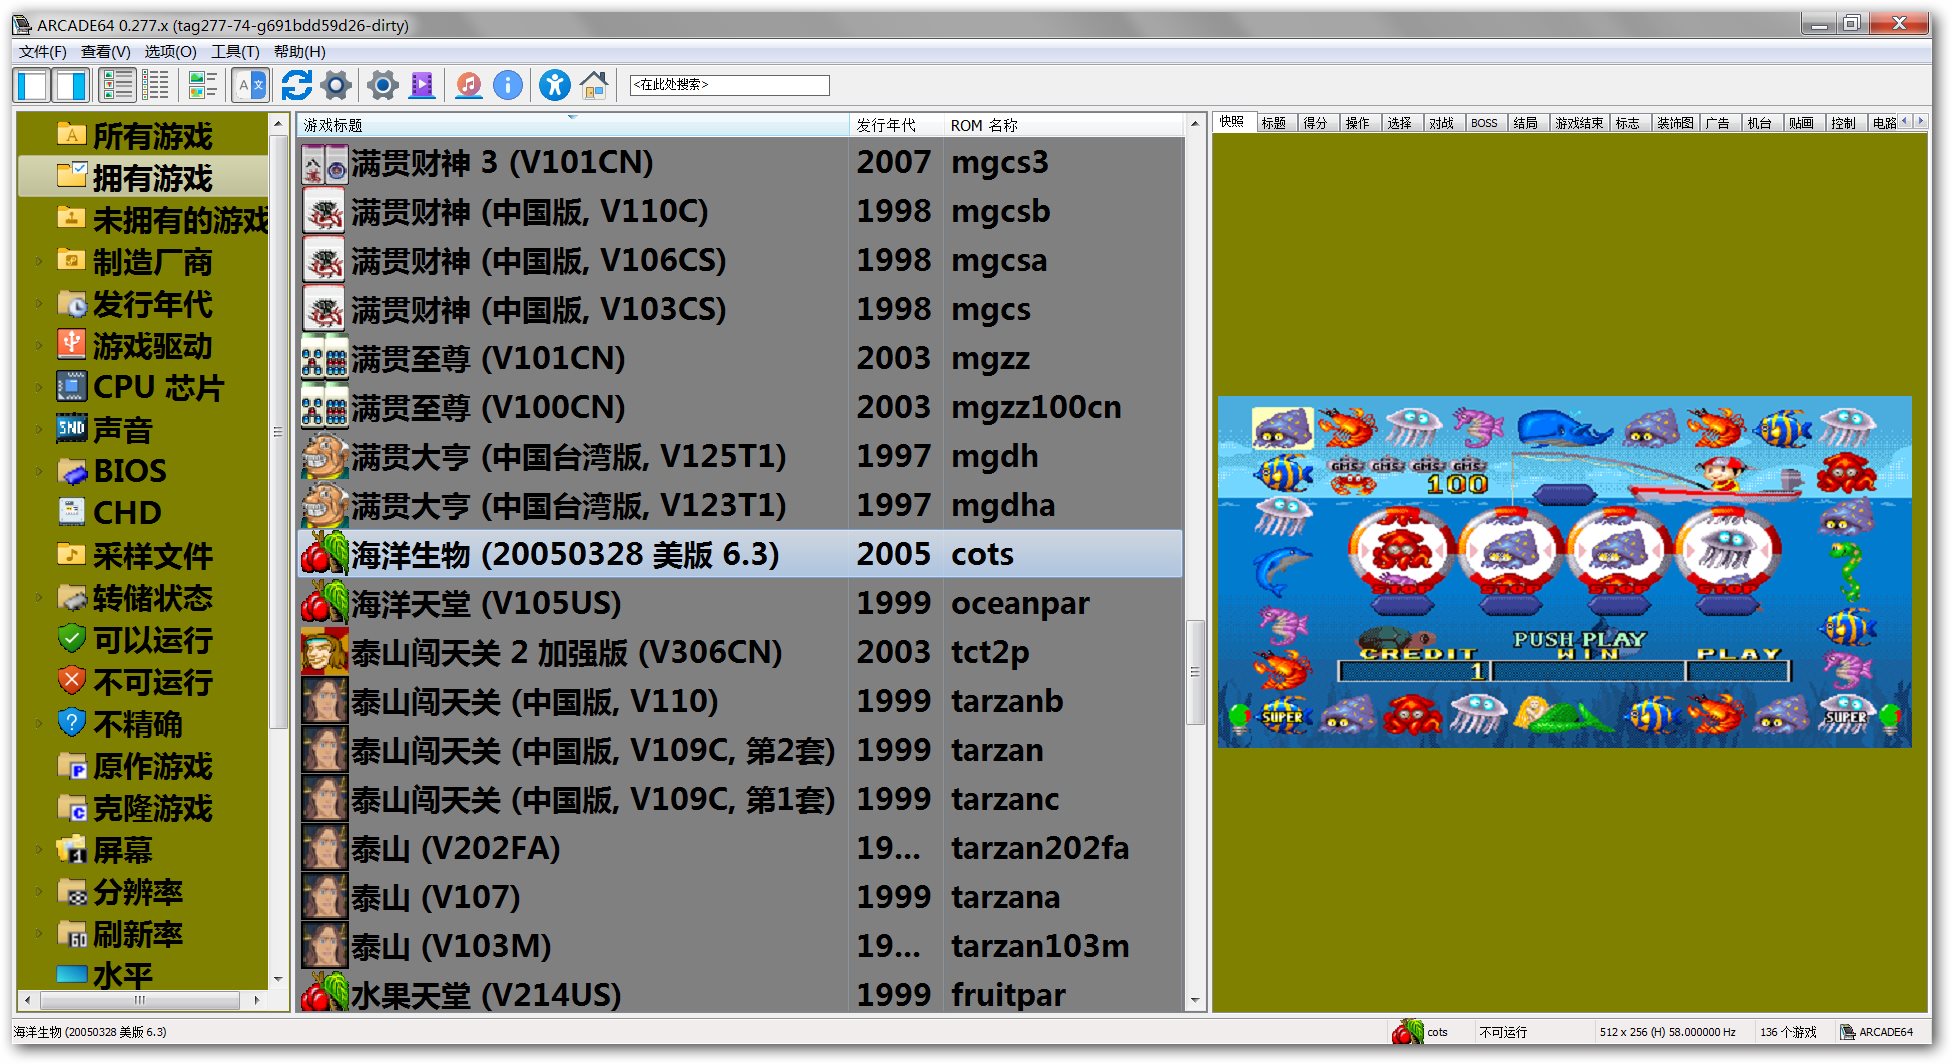Switch to the 标题 tab
Viewport: 1952px width, 1064px height.
[1274, 123]
